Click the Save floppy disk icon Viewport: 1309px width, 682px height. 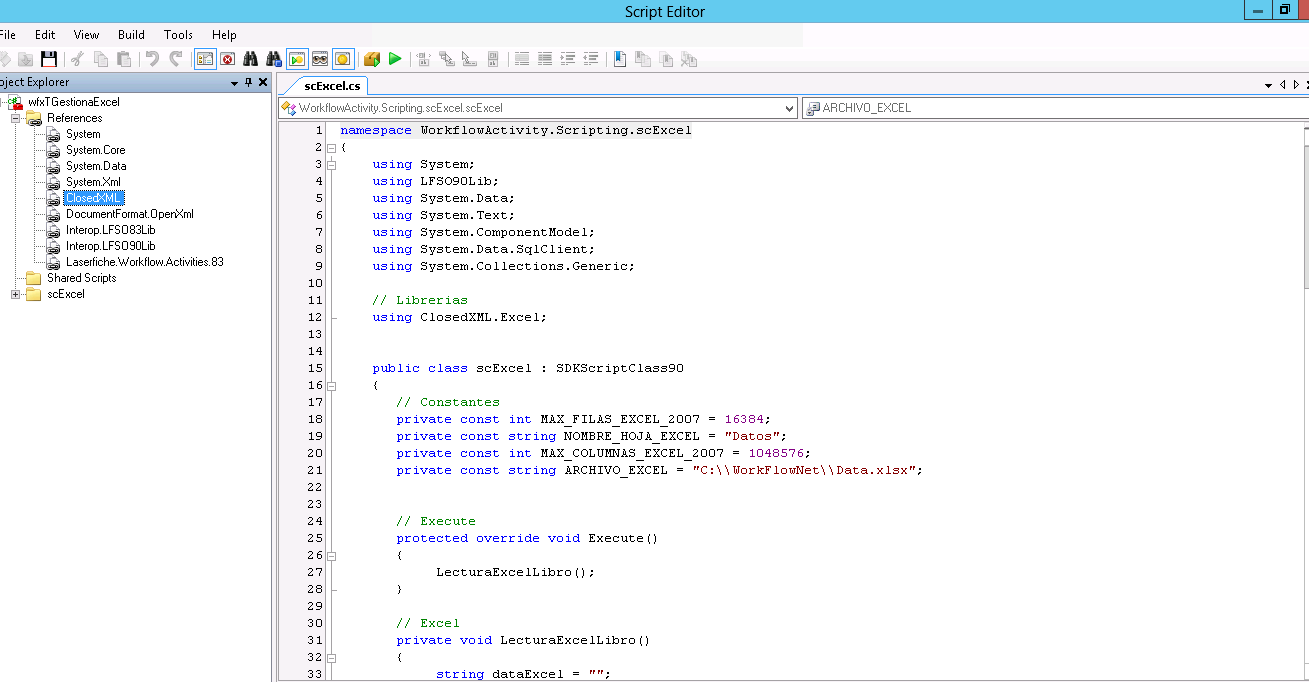(x=48, y=60)
